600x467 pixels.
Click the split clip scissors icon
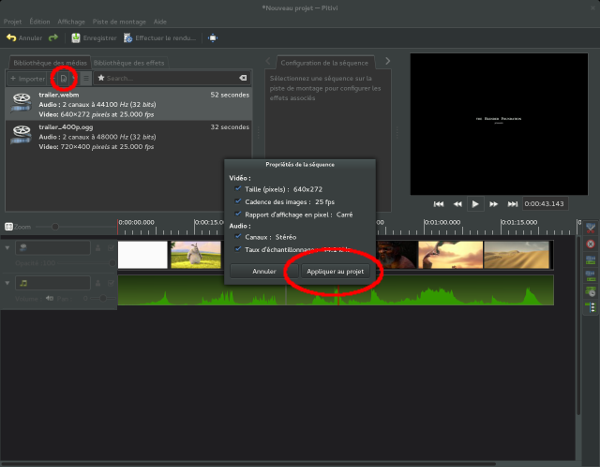click(590, 229)
